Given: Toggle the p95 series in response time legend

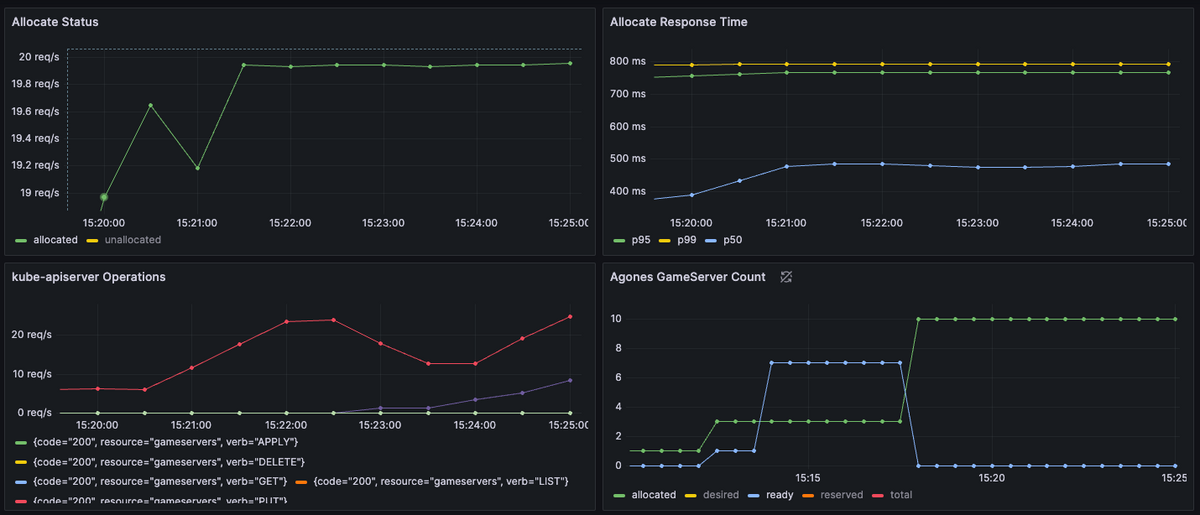Looking at the screenshot, I should click(x=641, y=240).
